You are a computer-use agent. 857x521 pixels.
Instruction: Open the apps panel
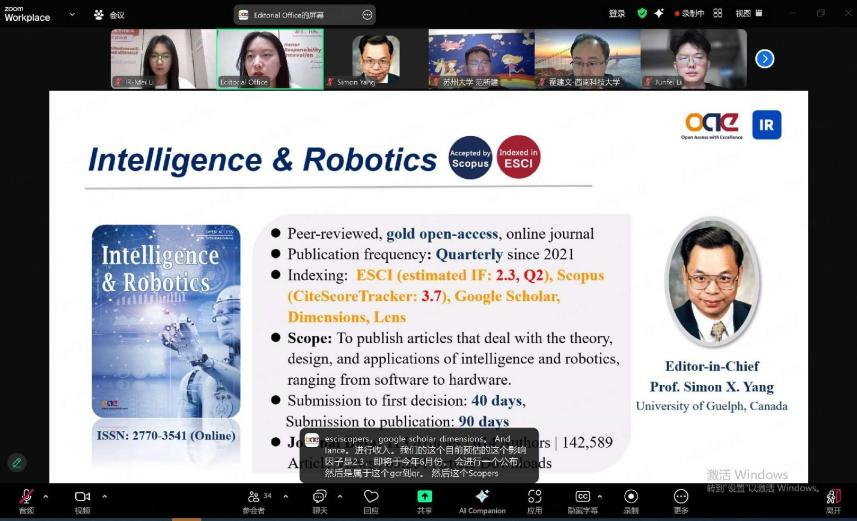pyautogui.click(x=535, y=497)
